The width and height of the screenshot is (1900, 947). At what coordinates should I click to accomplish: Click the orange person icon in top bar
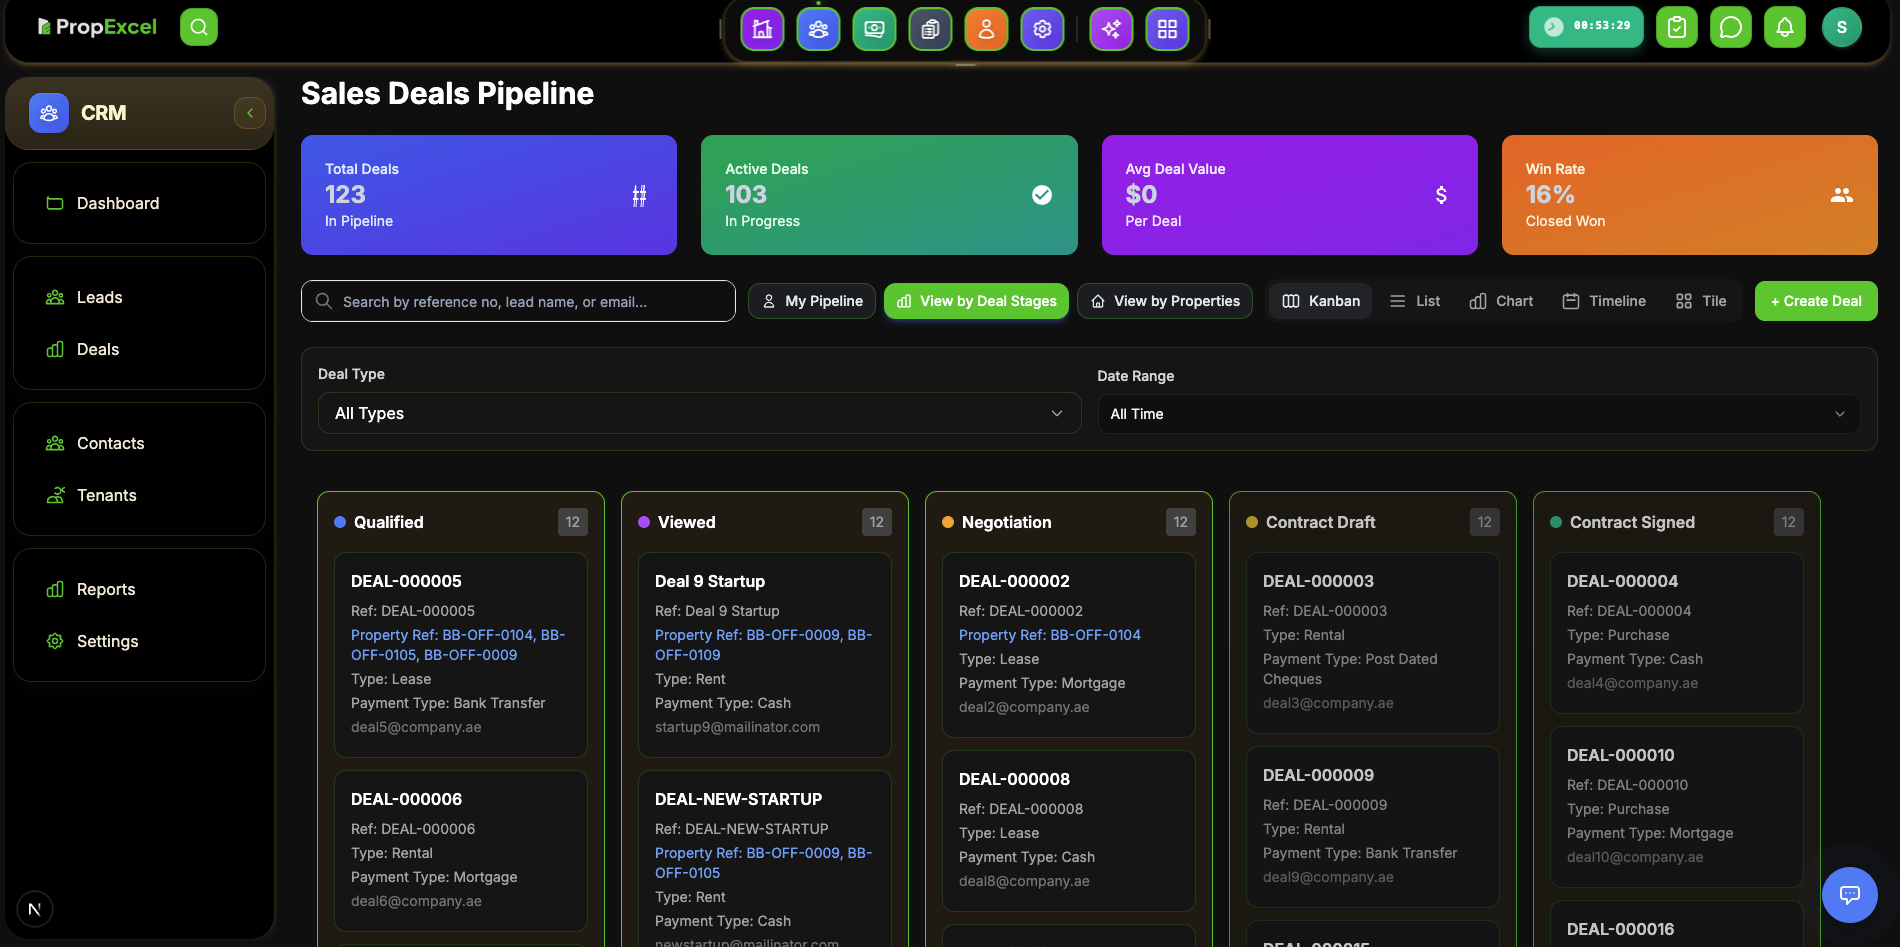[x=986, y=29]
